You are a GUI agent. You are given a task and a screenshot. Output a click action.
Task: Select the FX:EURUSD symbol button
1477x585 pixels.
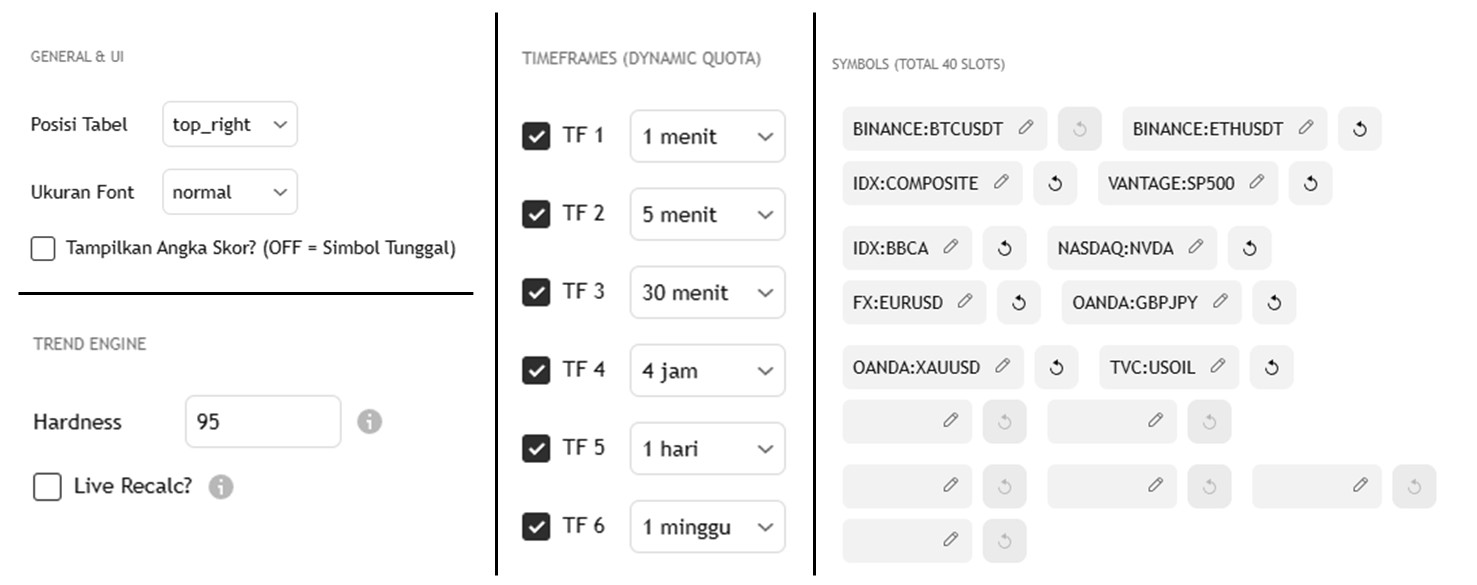tap(899, 303)
